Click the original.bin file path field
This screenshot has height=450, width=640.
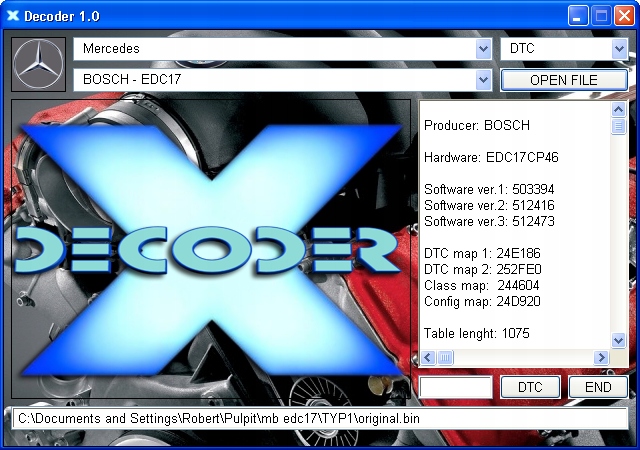point(320,419)
